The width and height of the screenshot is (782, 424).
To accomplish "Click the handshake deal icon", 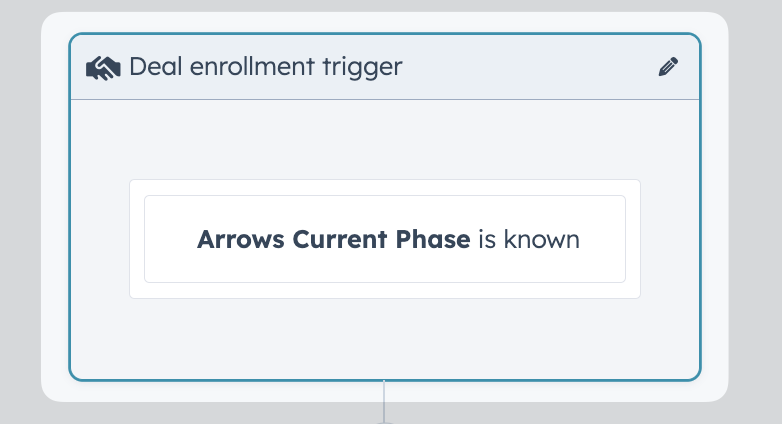I will point(103,67).
